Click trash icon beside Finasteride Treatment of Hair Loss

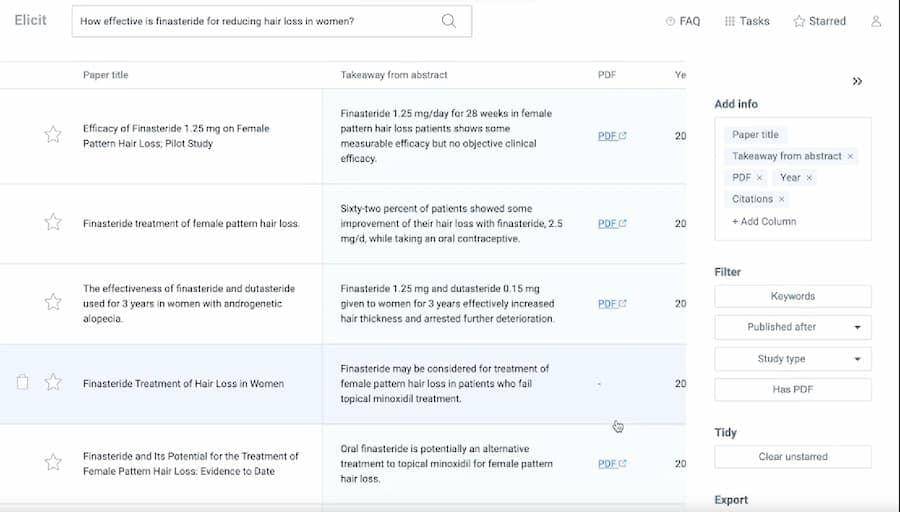point(23,382)
